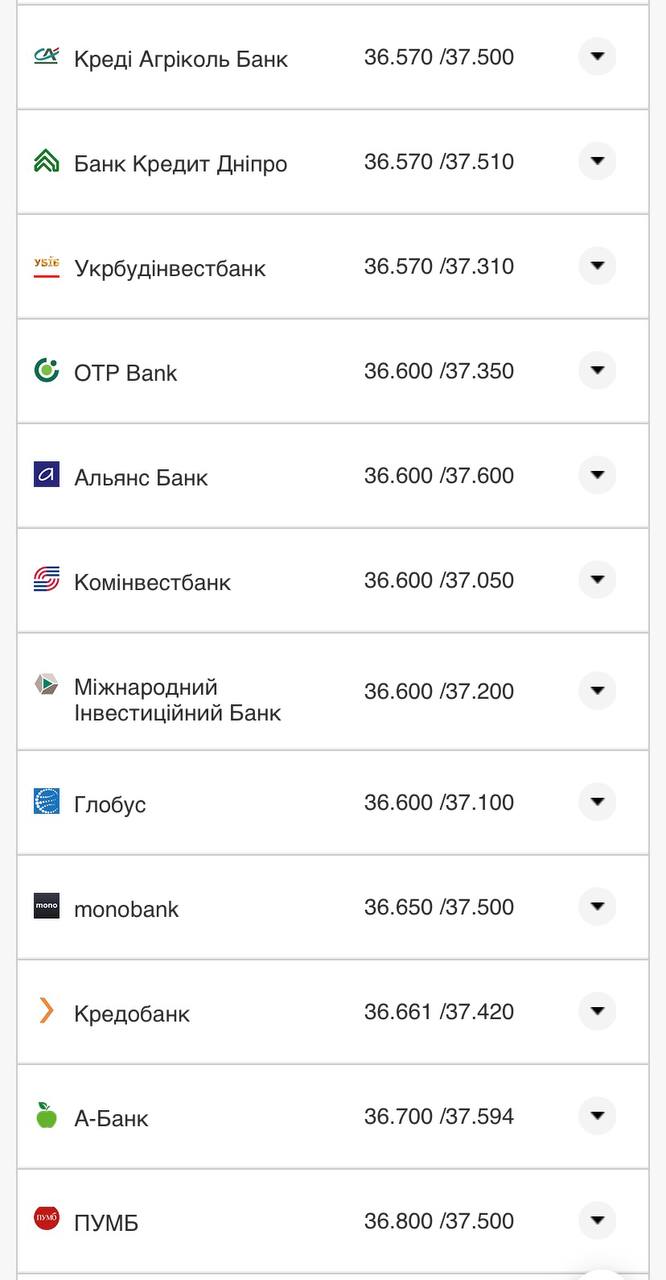Screen dimensions: 666x1280
Task: Click the А-Банк name link
Action: 111,1117
